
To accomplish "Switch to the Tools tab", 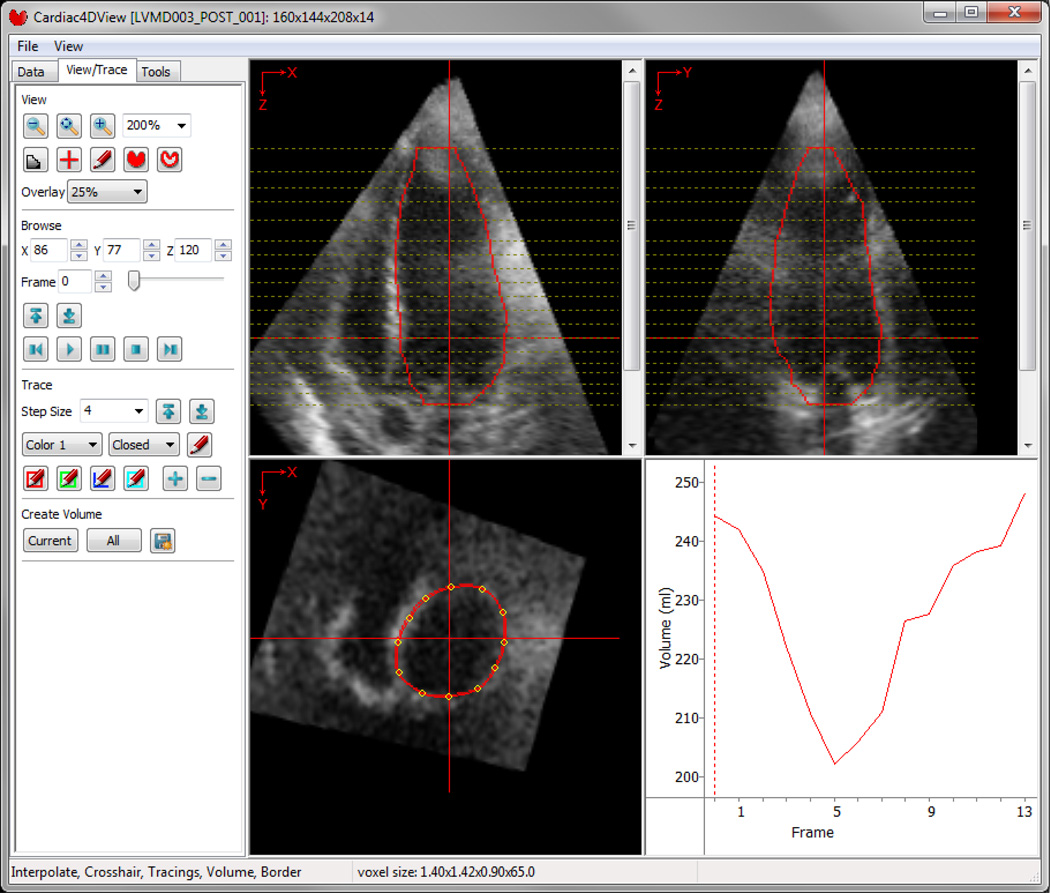I will pyautogui.click(x=155, y=72).
